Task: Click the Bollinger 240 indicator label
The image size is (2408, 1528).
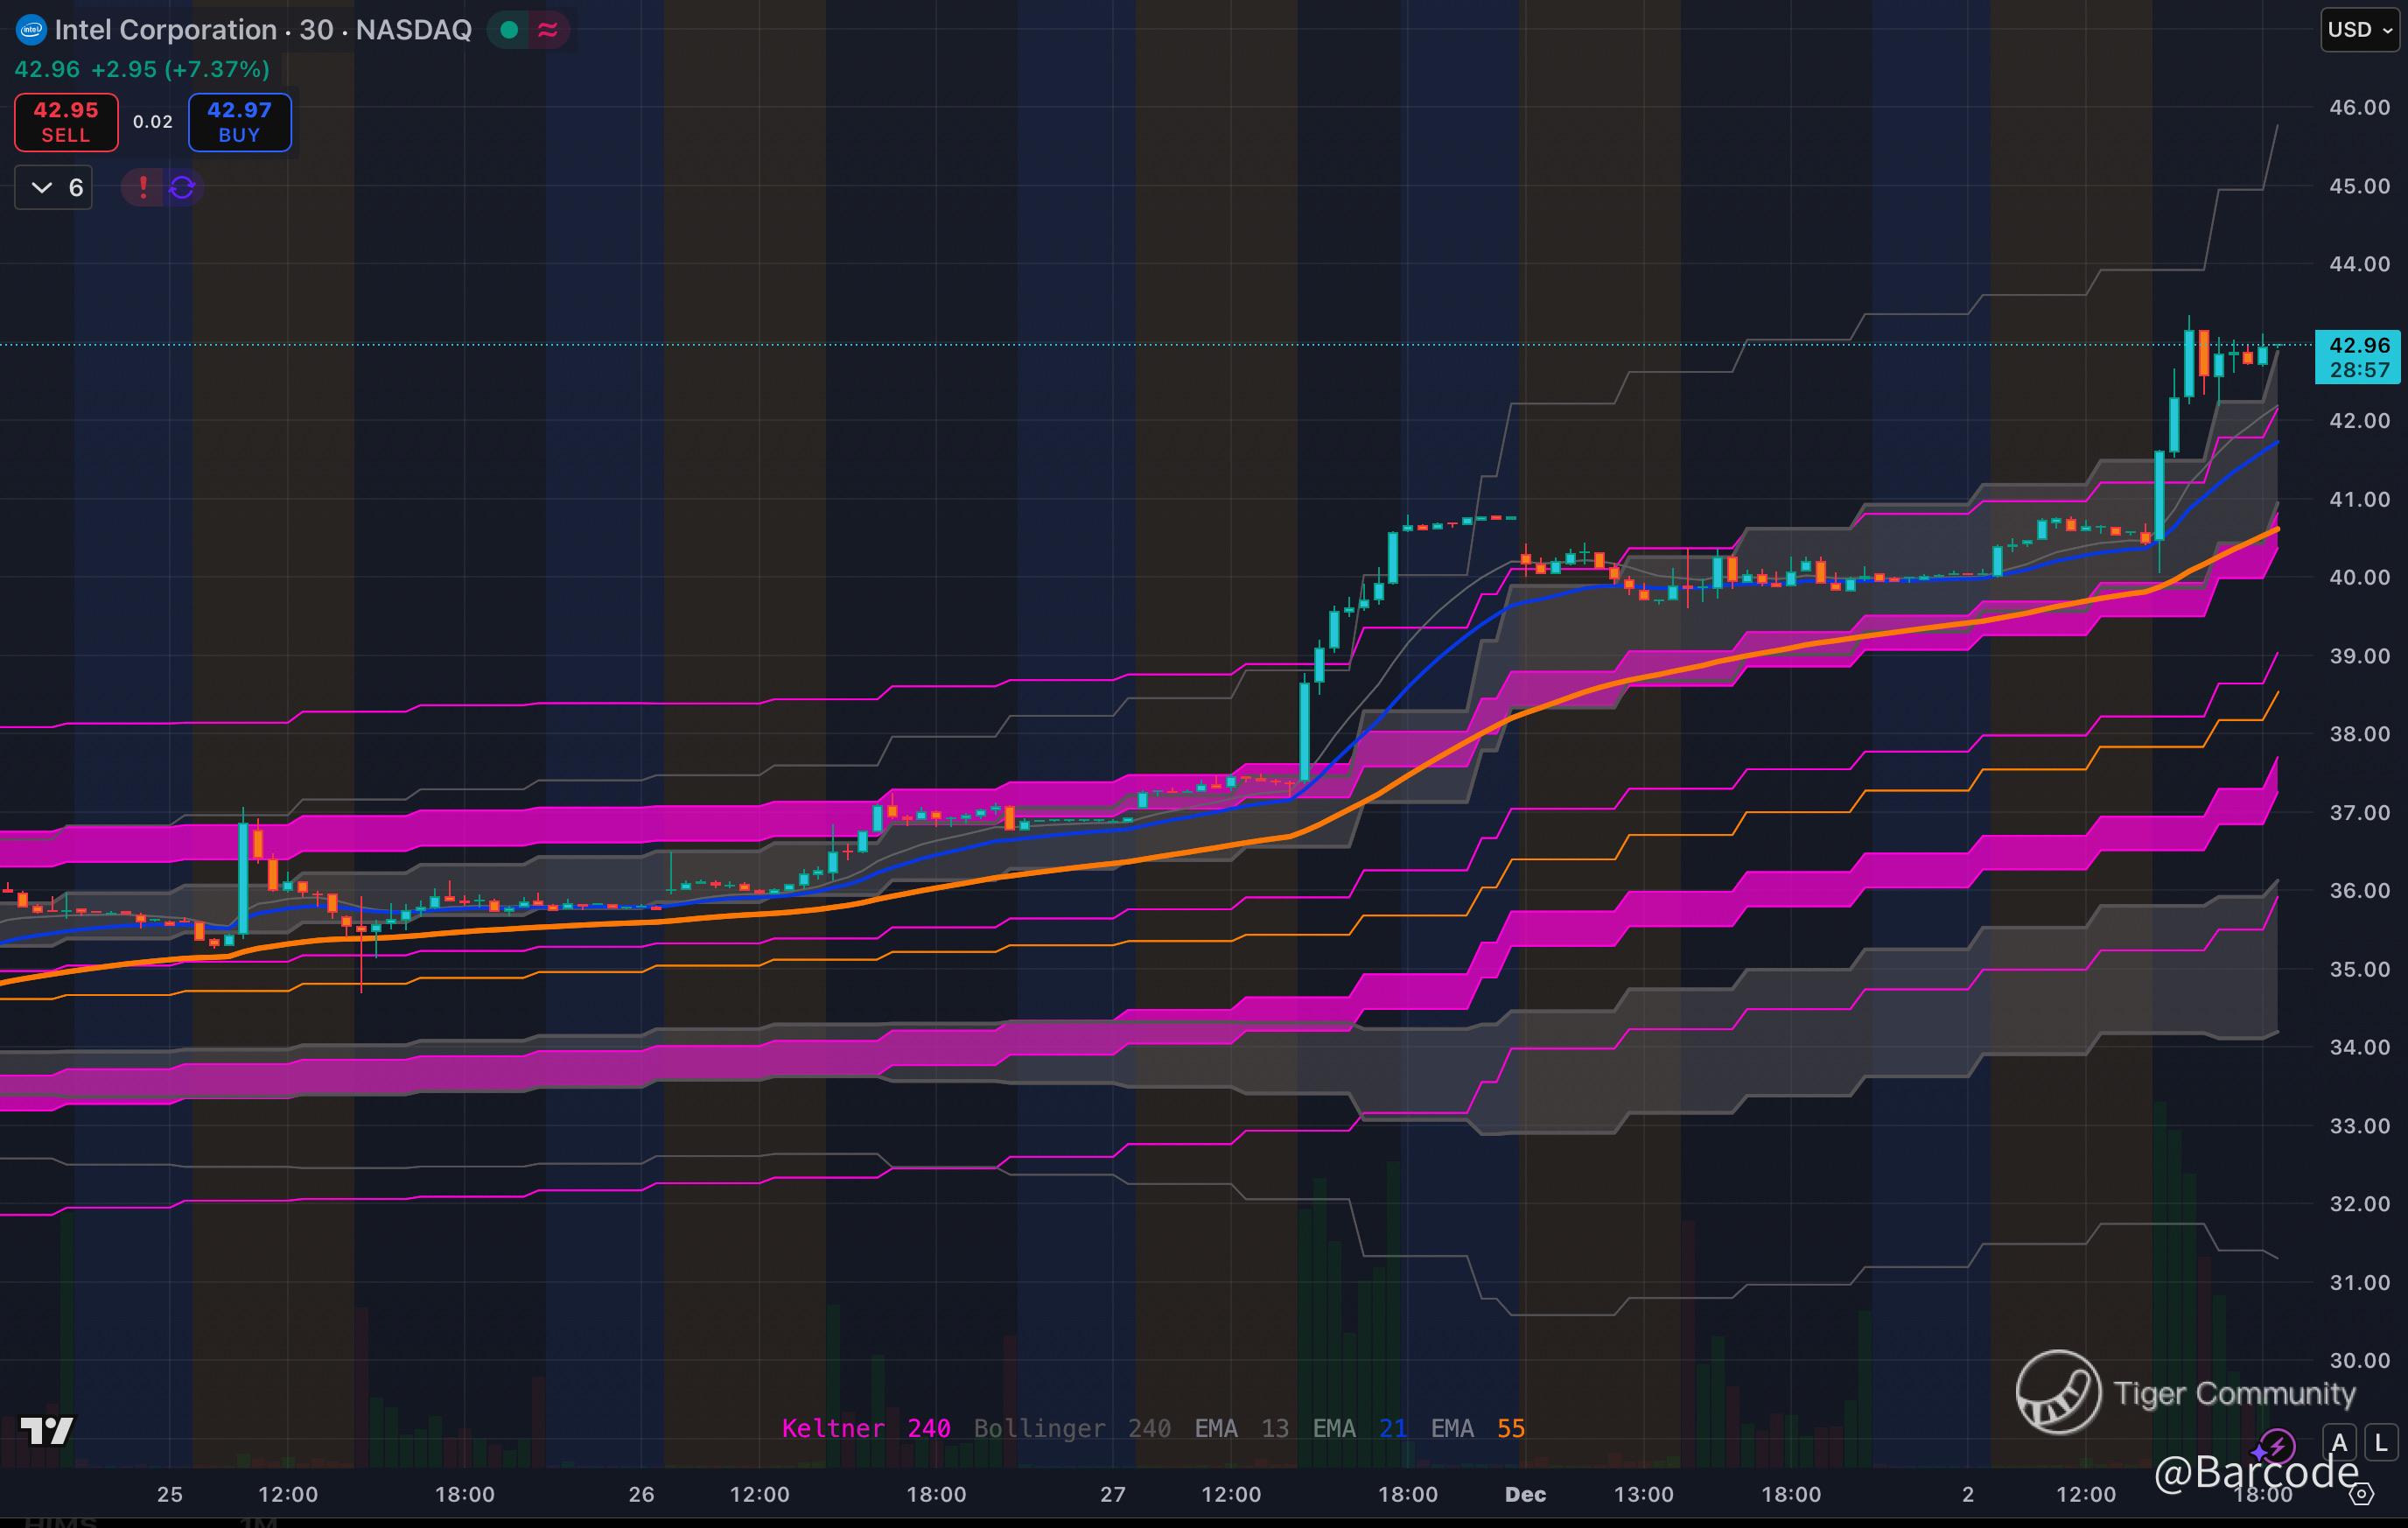Action: pos(1071,1428)
